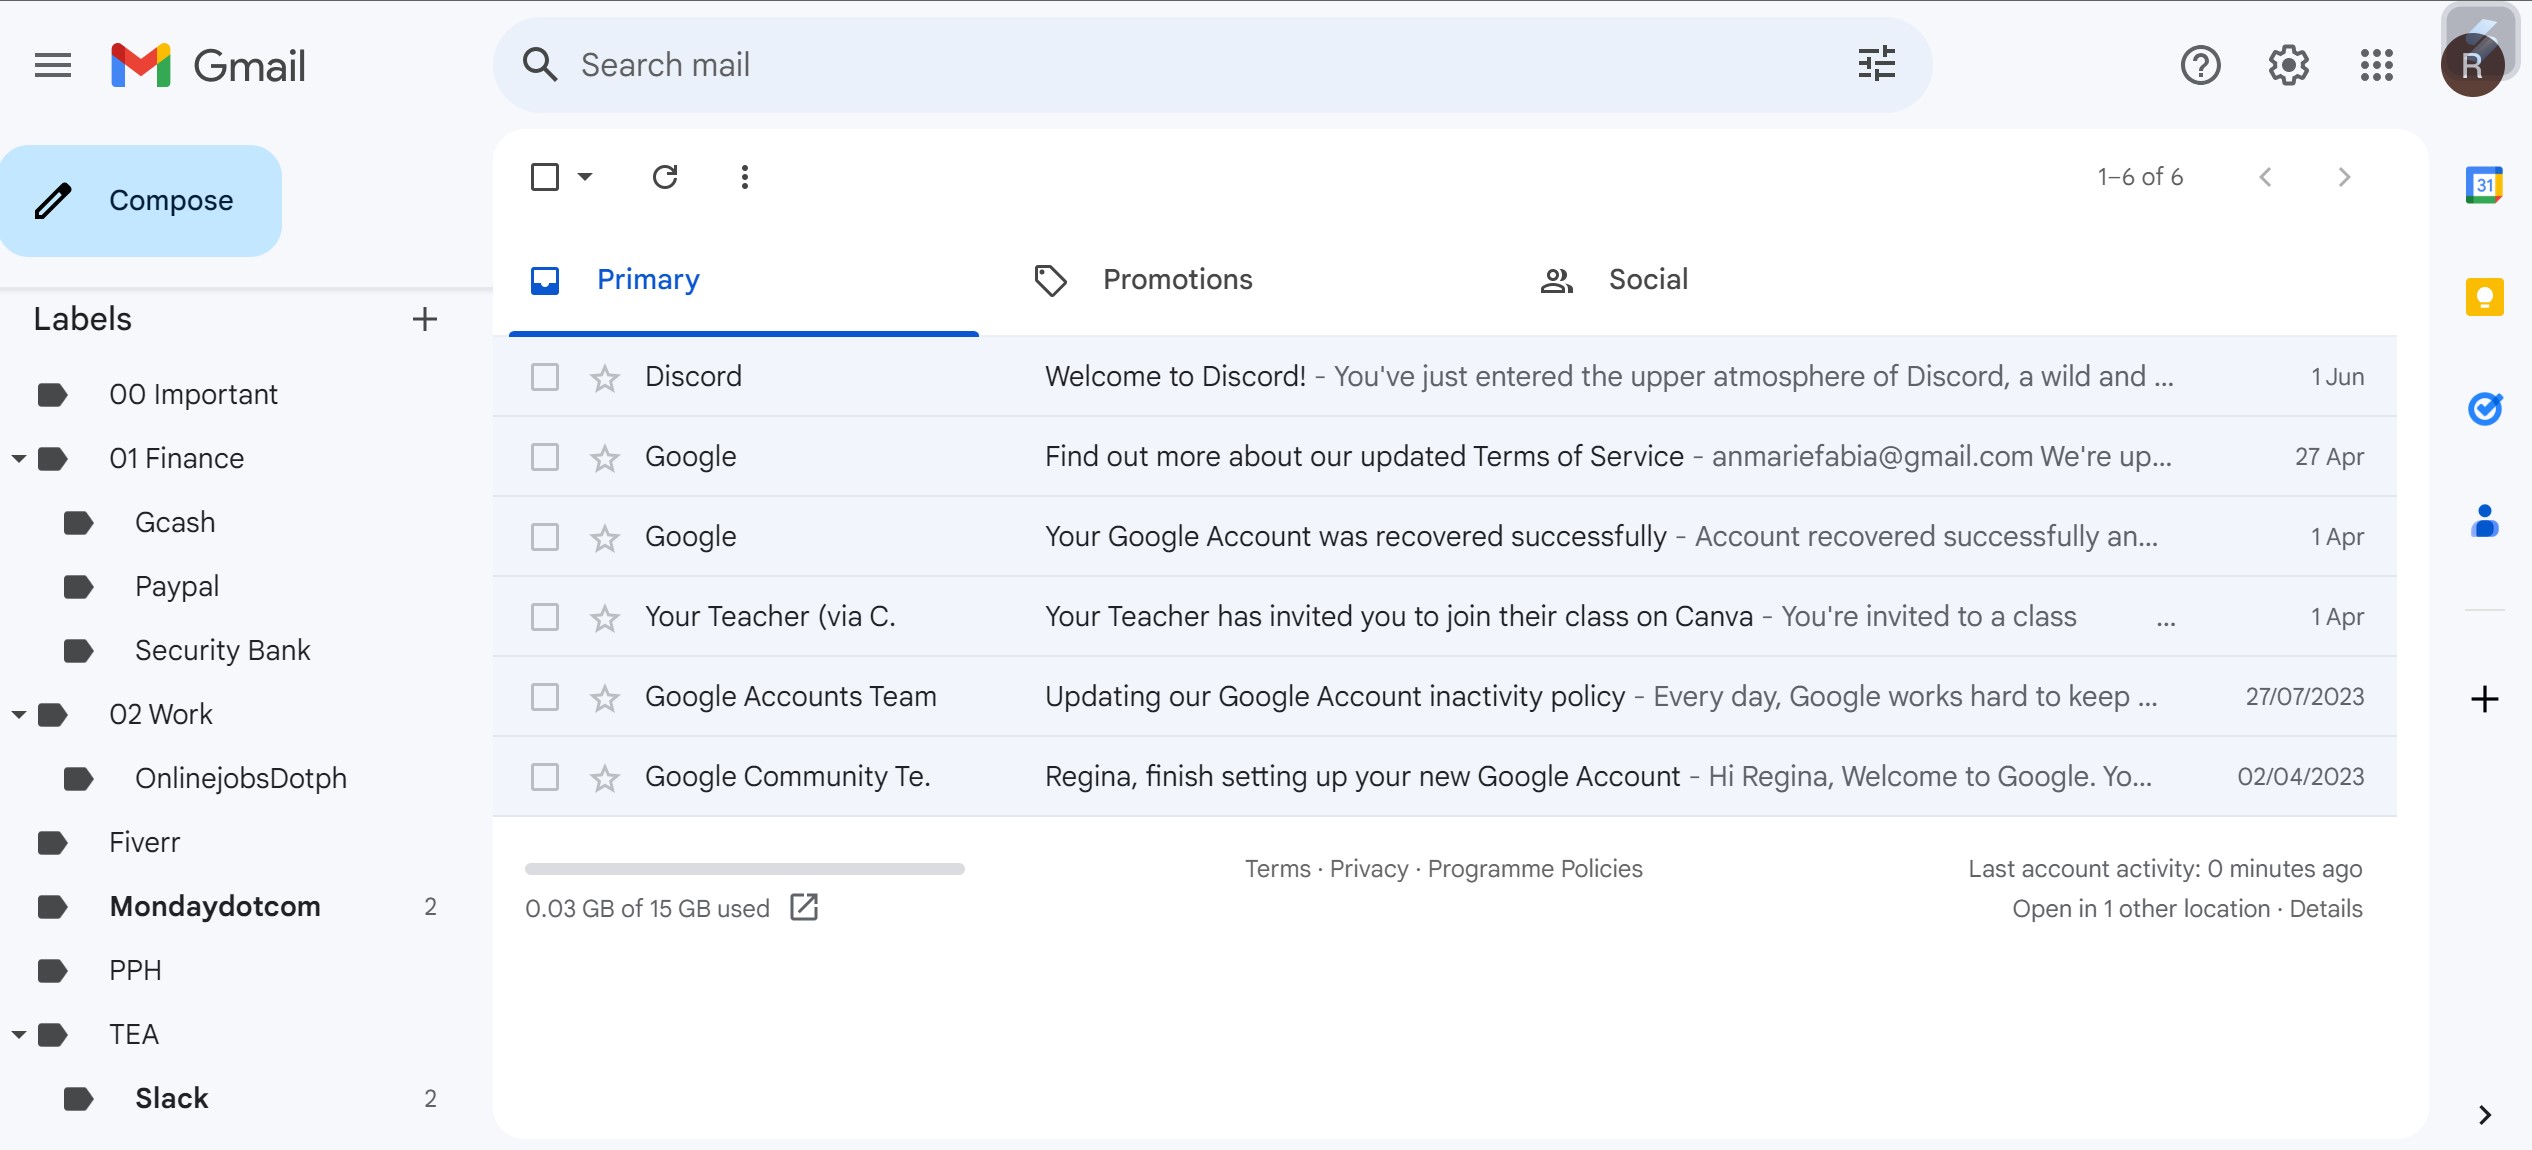
Task: Collapse the 01 Finance label tree
Action: (x=19, y=459)
